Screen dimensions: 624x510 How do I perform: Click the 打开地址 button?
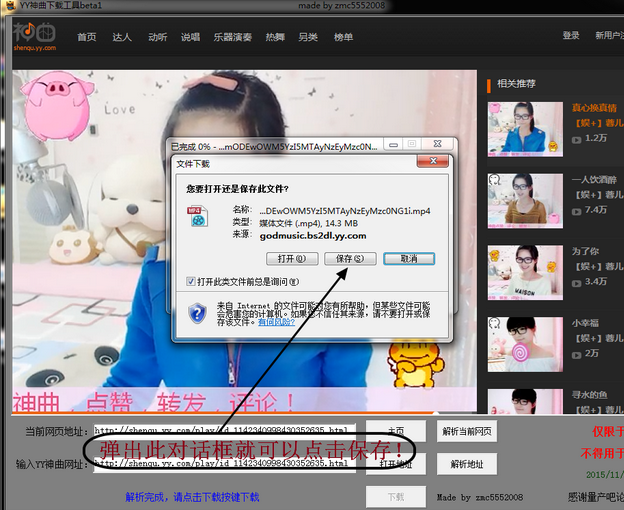click(x=396, y=464)
